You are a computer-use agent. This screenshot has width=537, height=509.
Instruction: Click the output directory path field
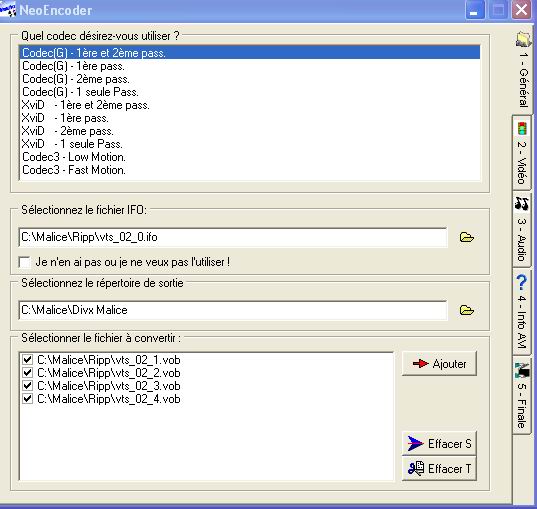coord(233,310)
